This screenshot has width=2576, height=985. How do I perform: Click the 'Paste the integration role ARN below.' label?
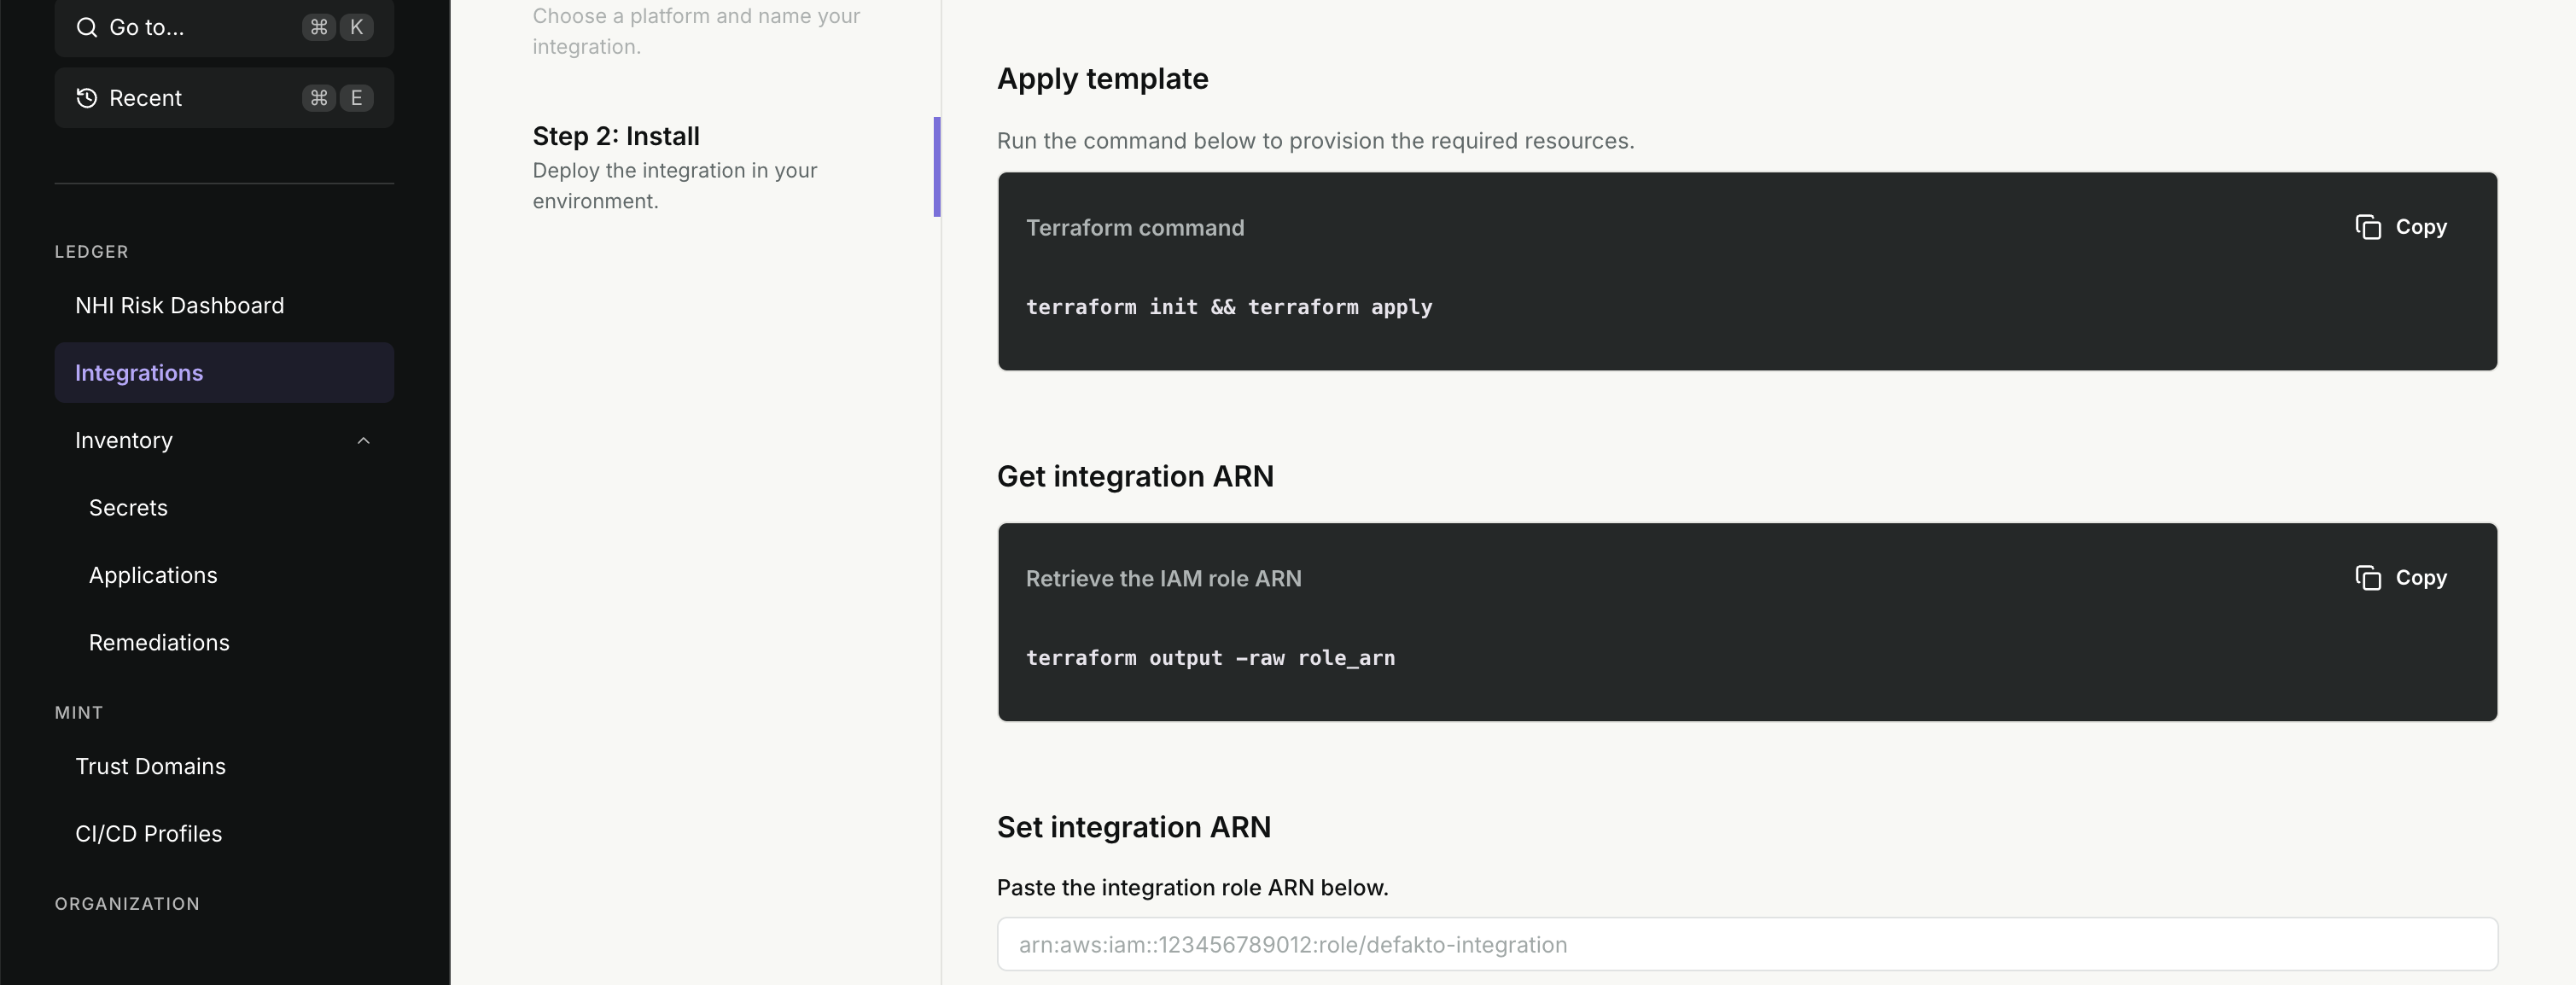pos(1192,888)
